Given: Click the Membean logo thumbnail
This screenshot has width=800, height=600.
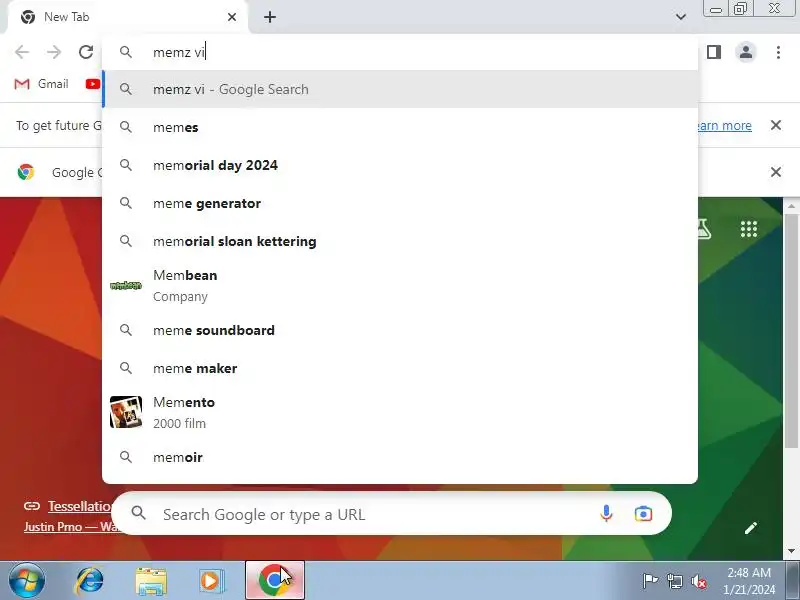Looking at the screenshot, I should click(126, 286).
